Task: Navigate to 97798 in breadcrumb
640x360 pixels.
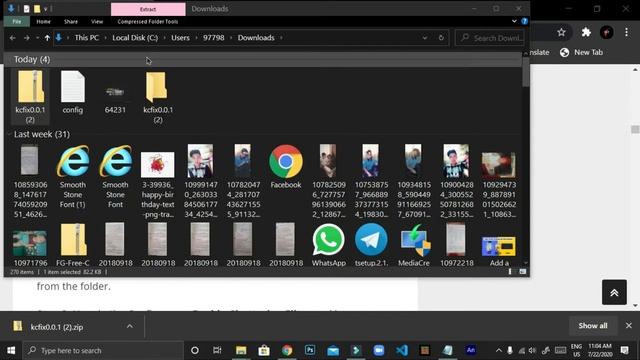Action: (x=213, y=38)
